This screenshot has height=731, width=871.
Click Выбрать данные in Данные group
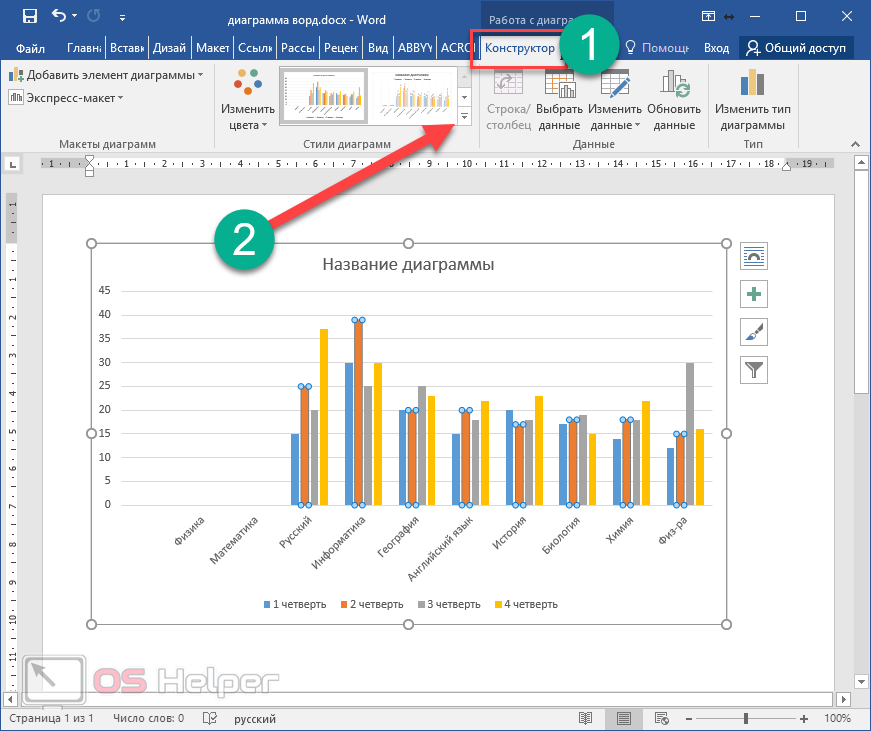point(559,100)
